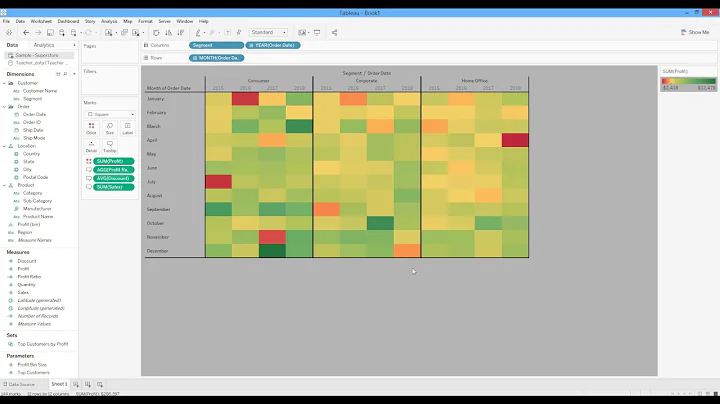Select the Customer Name dimension
The width and height of the screenshot is (720, 404).
pyautogui.click(x=40, y=91)
